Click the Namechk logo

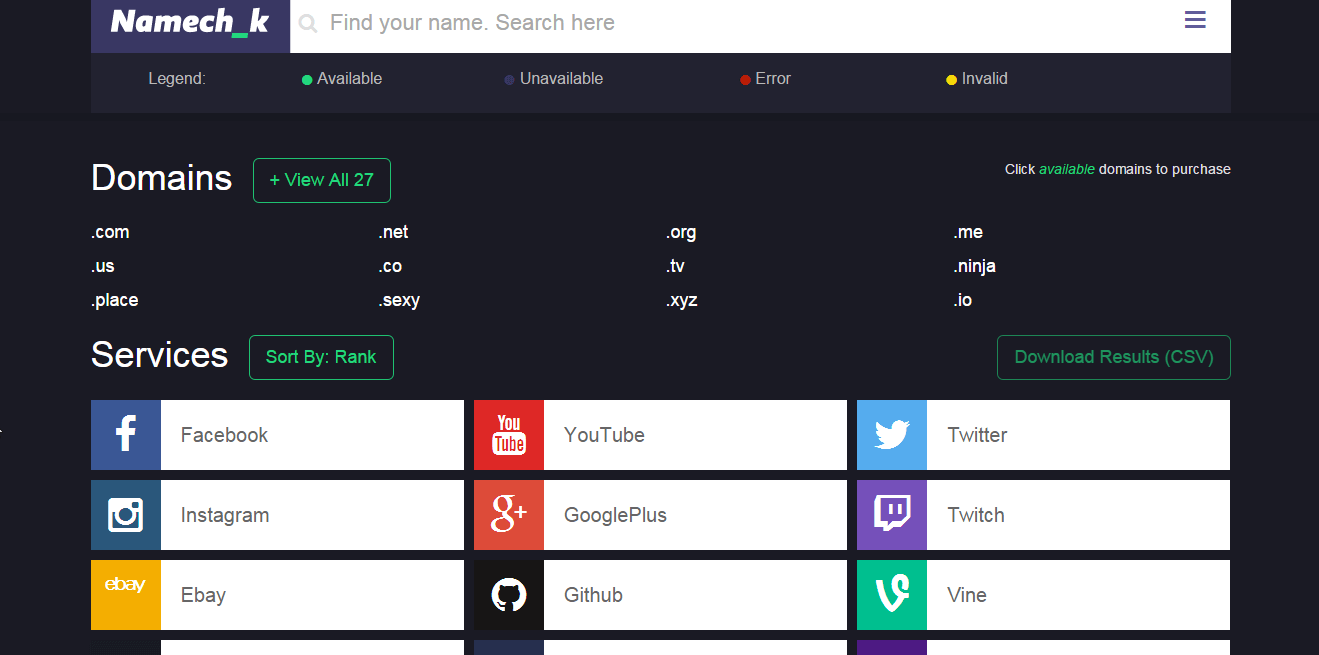[190, 22]
